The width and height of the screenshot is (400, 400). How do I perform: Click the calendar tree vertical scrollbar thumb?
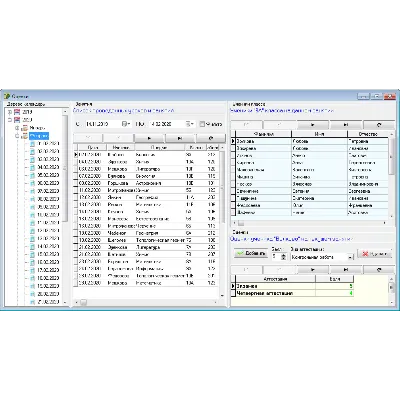point(65,168)
